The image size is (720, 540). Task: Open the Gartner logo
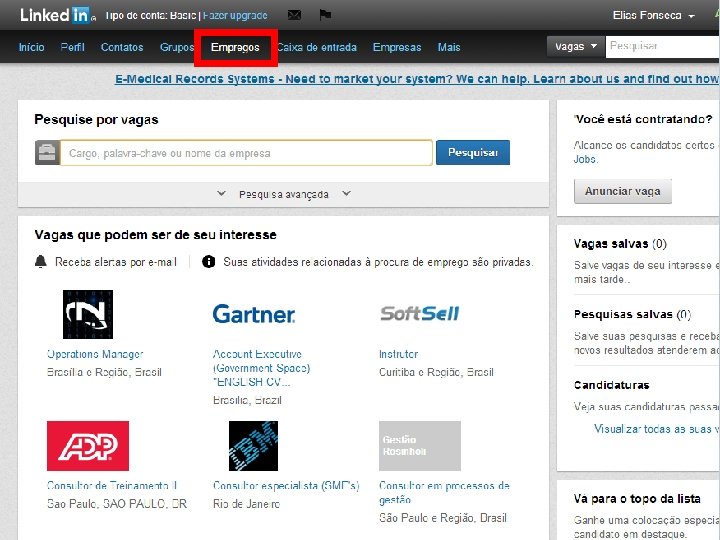(x=253, y=315)
